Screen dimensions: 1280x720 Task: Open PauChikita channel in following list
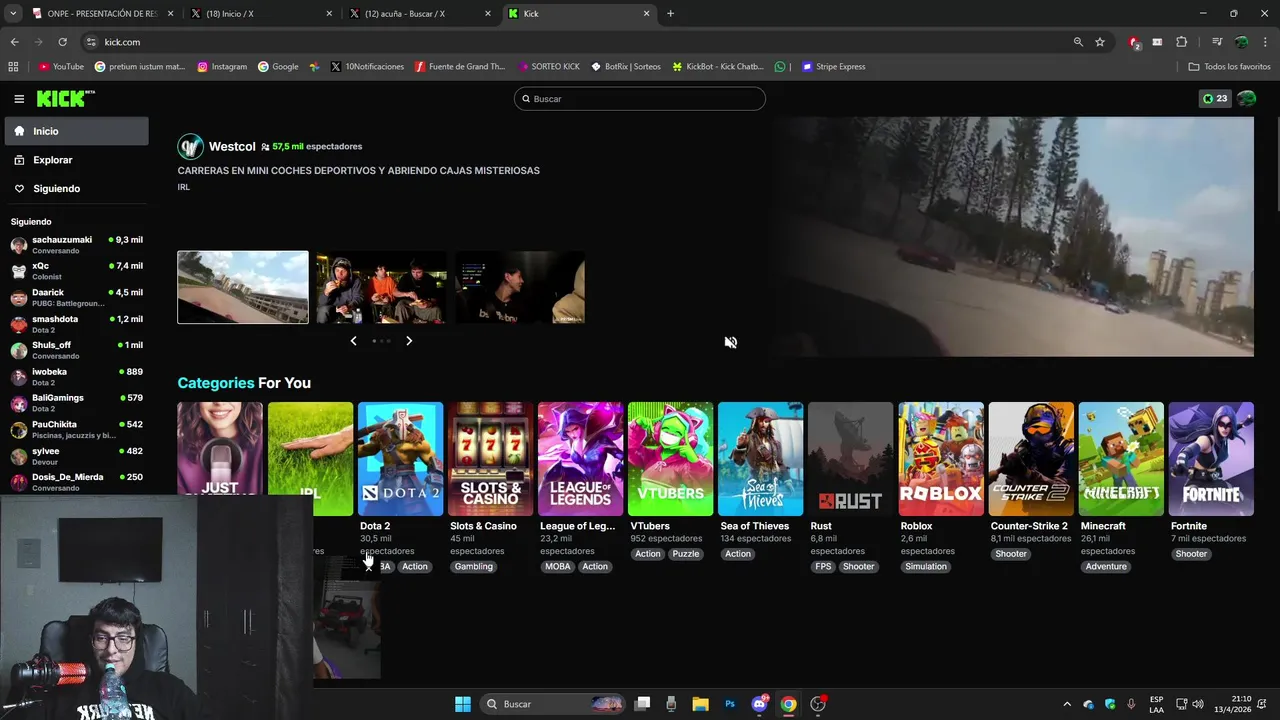76,429
